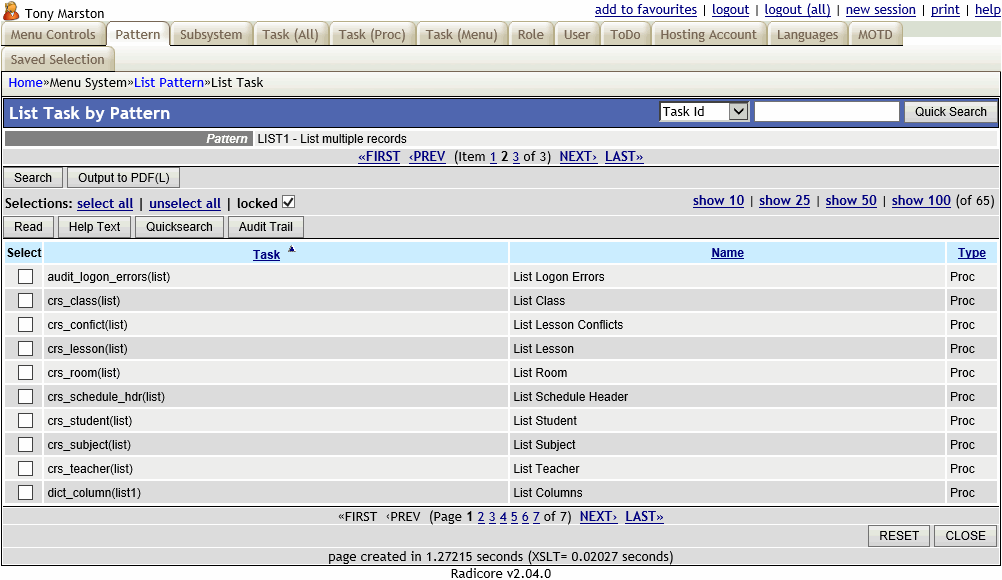Check the locked checkbox
The width and height of the screenshot is (1002, 580).
[288, 202]
